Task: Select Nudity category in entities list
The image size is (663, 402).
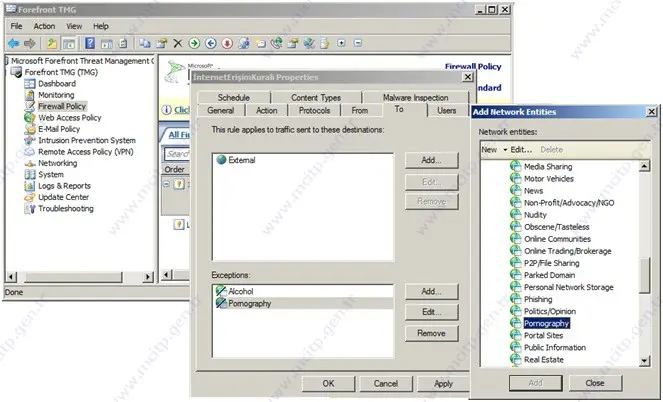Action: point(535,215)
